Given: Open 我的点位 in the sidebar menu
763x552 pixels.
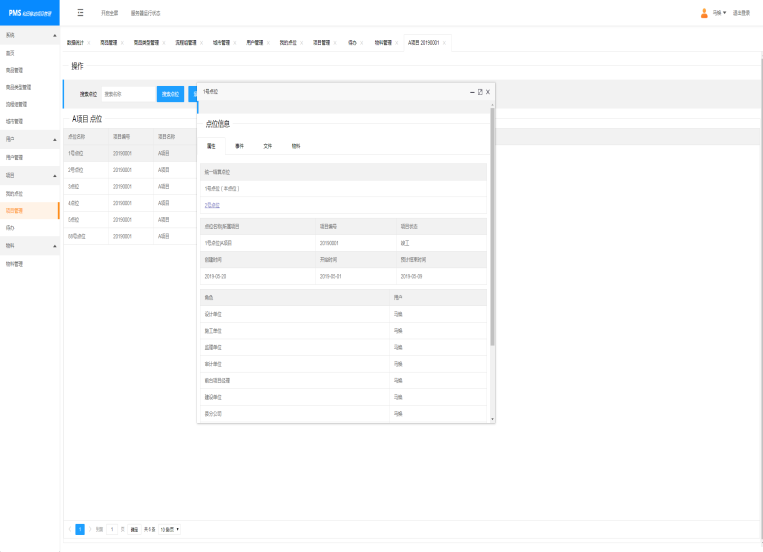Looking at the screenshot, I should click(12, 192).
